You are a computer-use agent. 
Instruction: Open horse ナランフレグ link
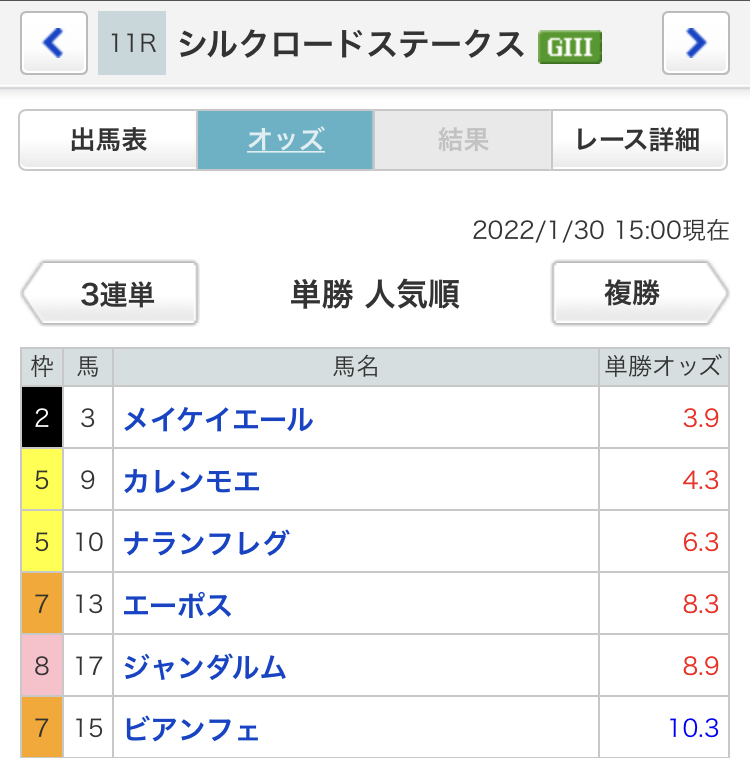point(206,542)
